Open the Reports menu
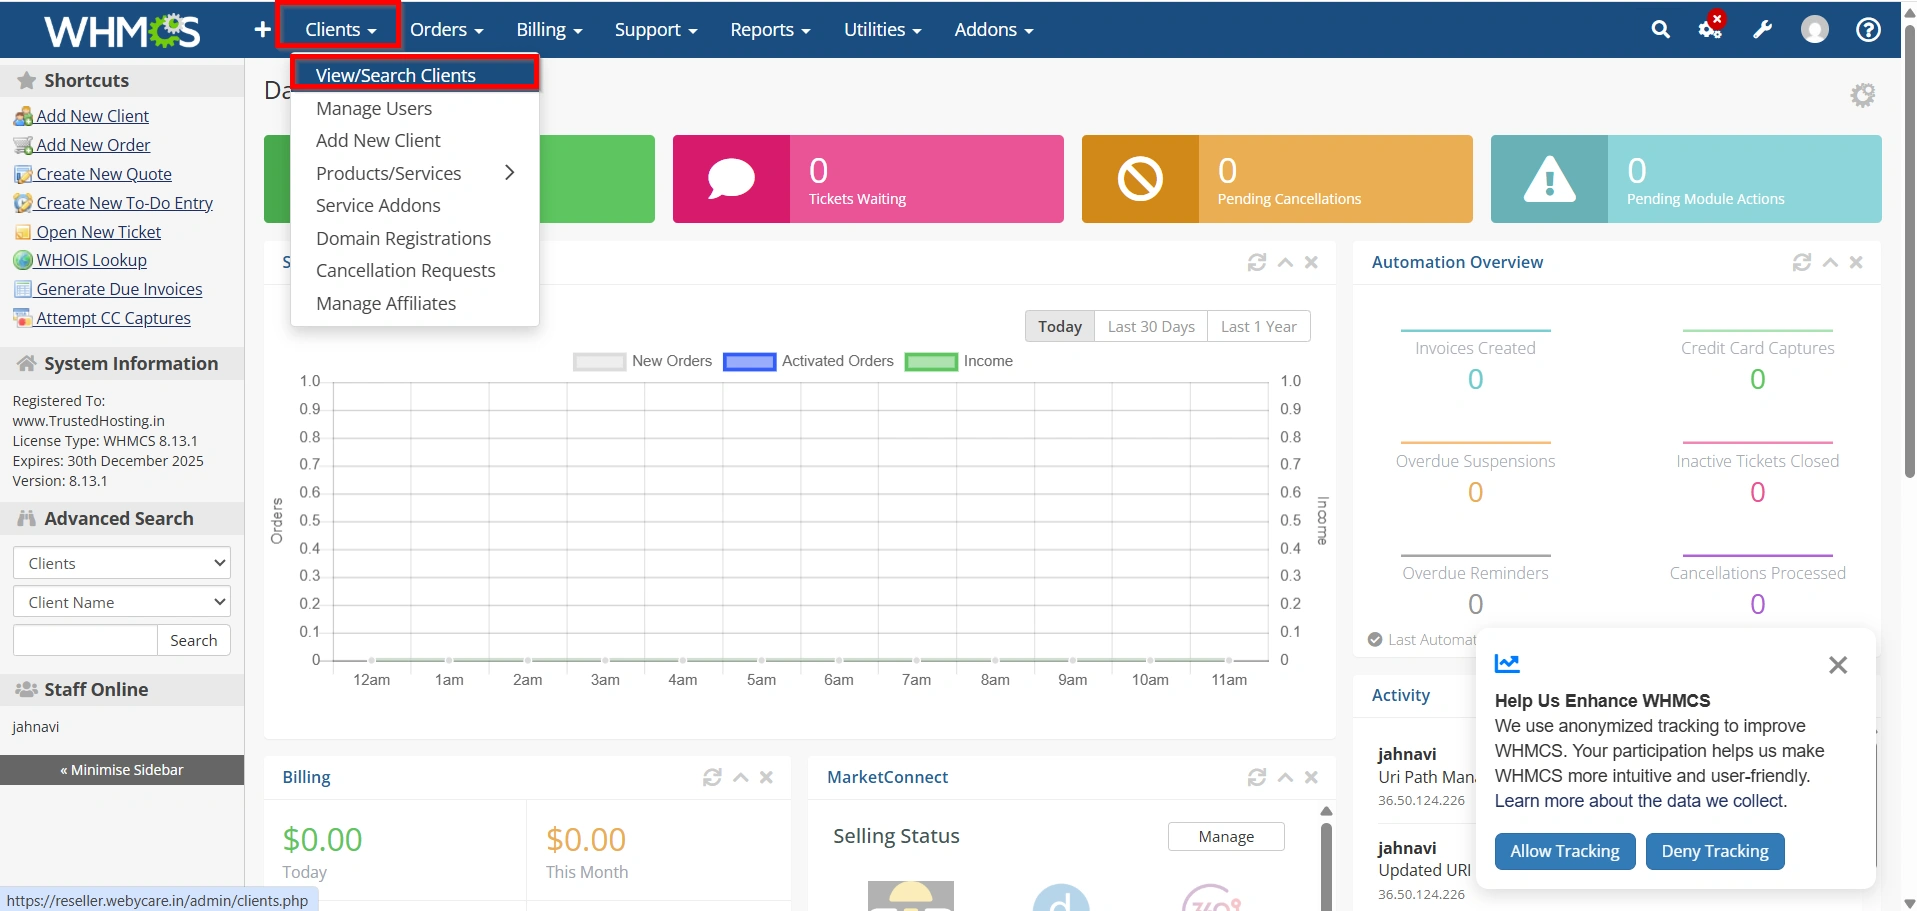 point(770,30)
